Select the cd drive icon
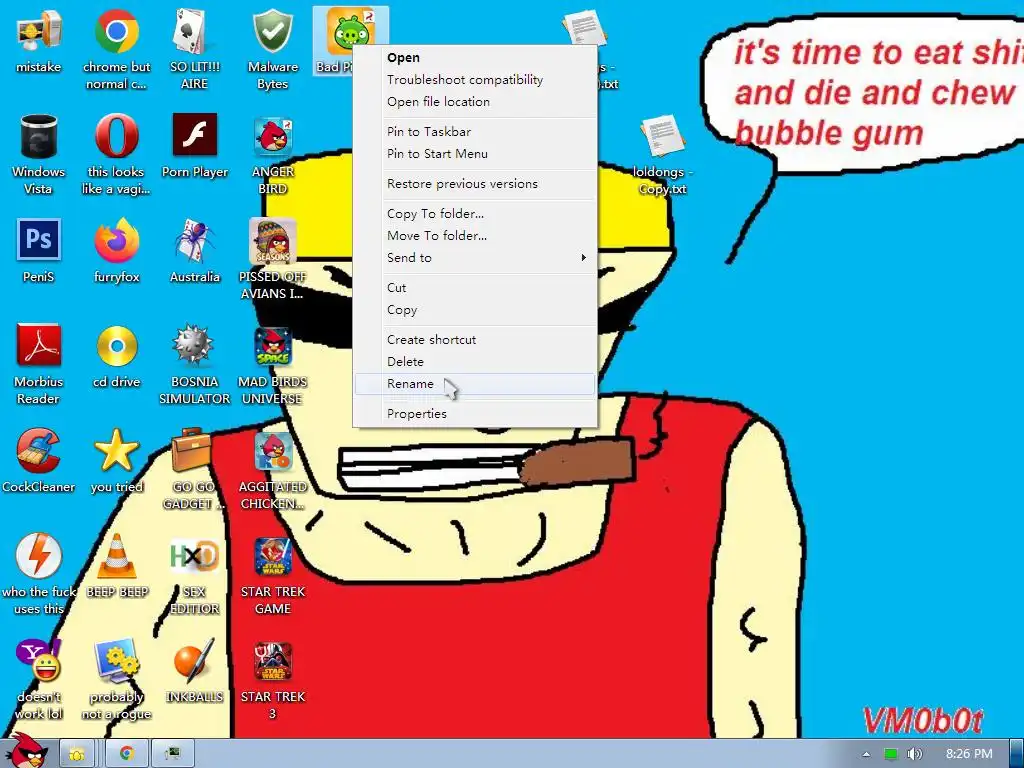The width and height of the screenshot is (1024, 768). point(116,356)
